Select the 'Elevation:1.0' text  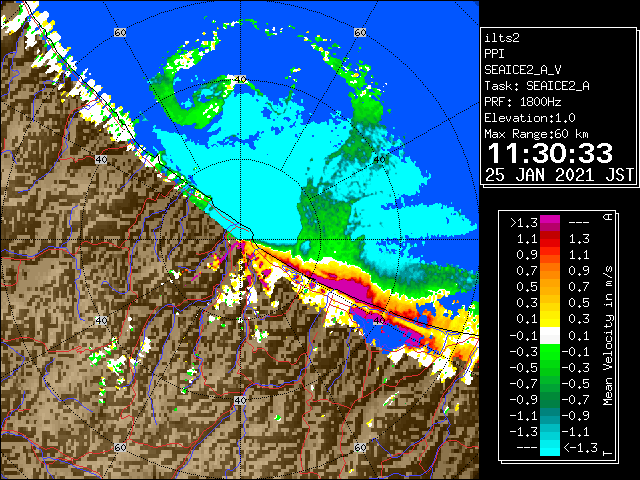pyautogui.click(x=530, y=118)
